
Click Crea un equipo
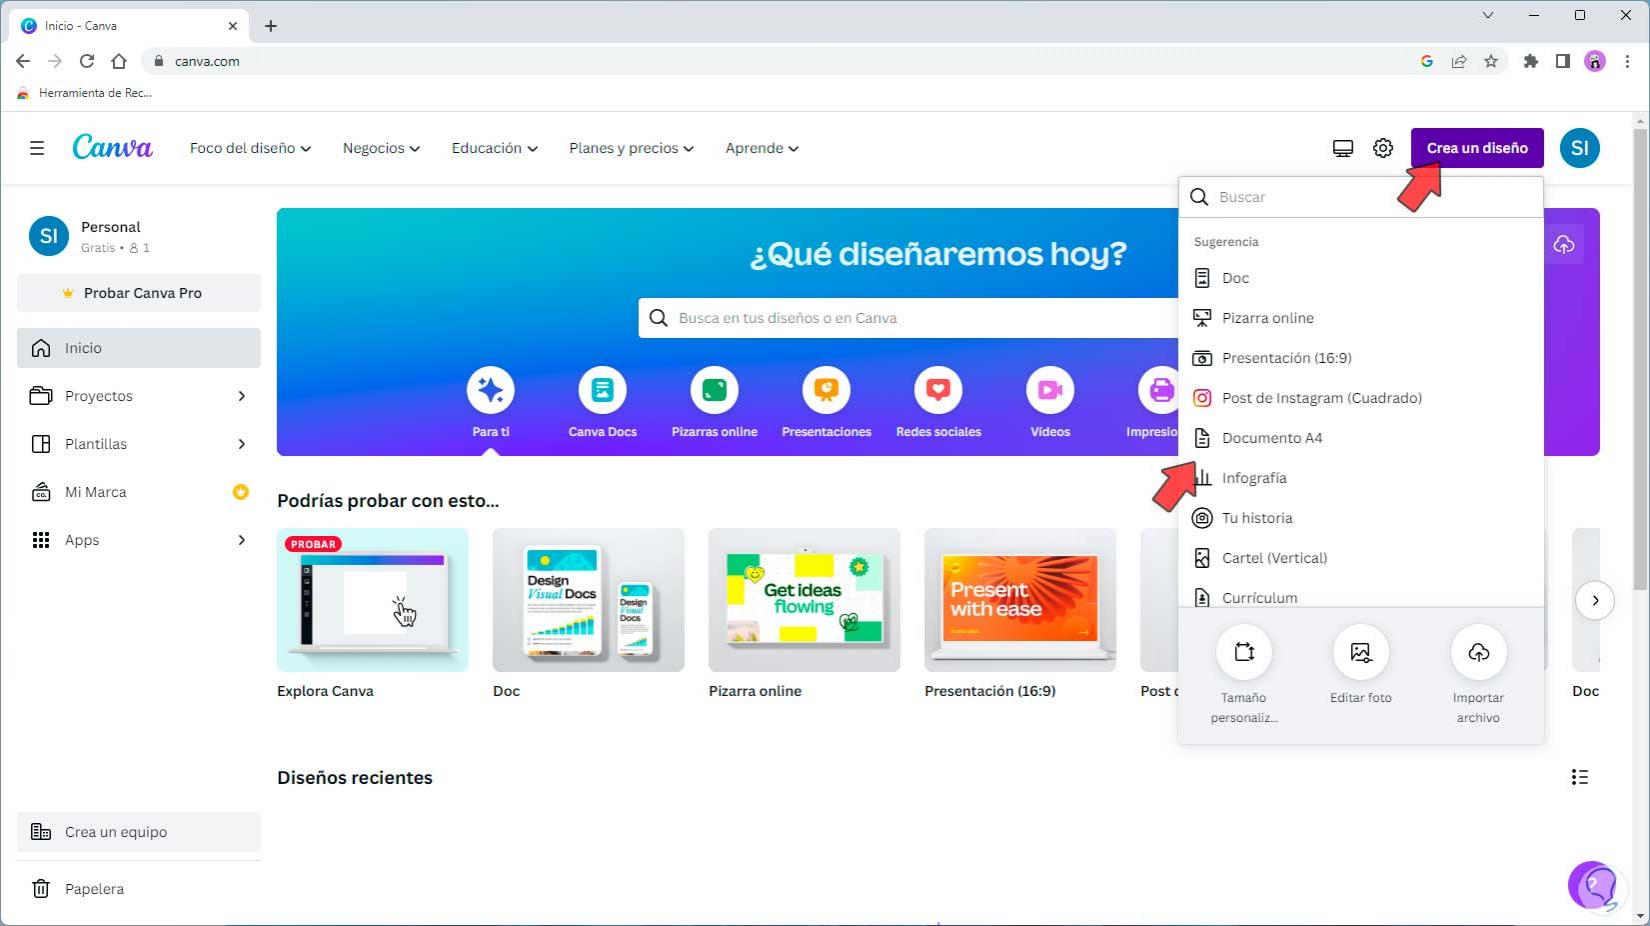139,832
